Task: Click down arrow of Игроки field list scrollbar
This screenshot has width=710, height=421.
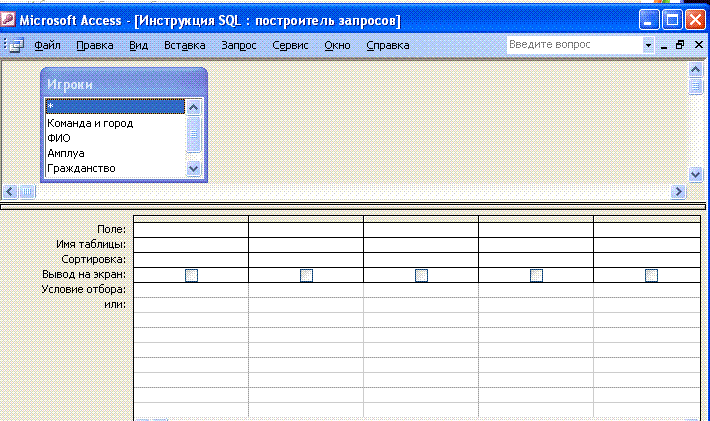Action: [x=193, y=168]
